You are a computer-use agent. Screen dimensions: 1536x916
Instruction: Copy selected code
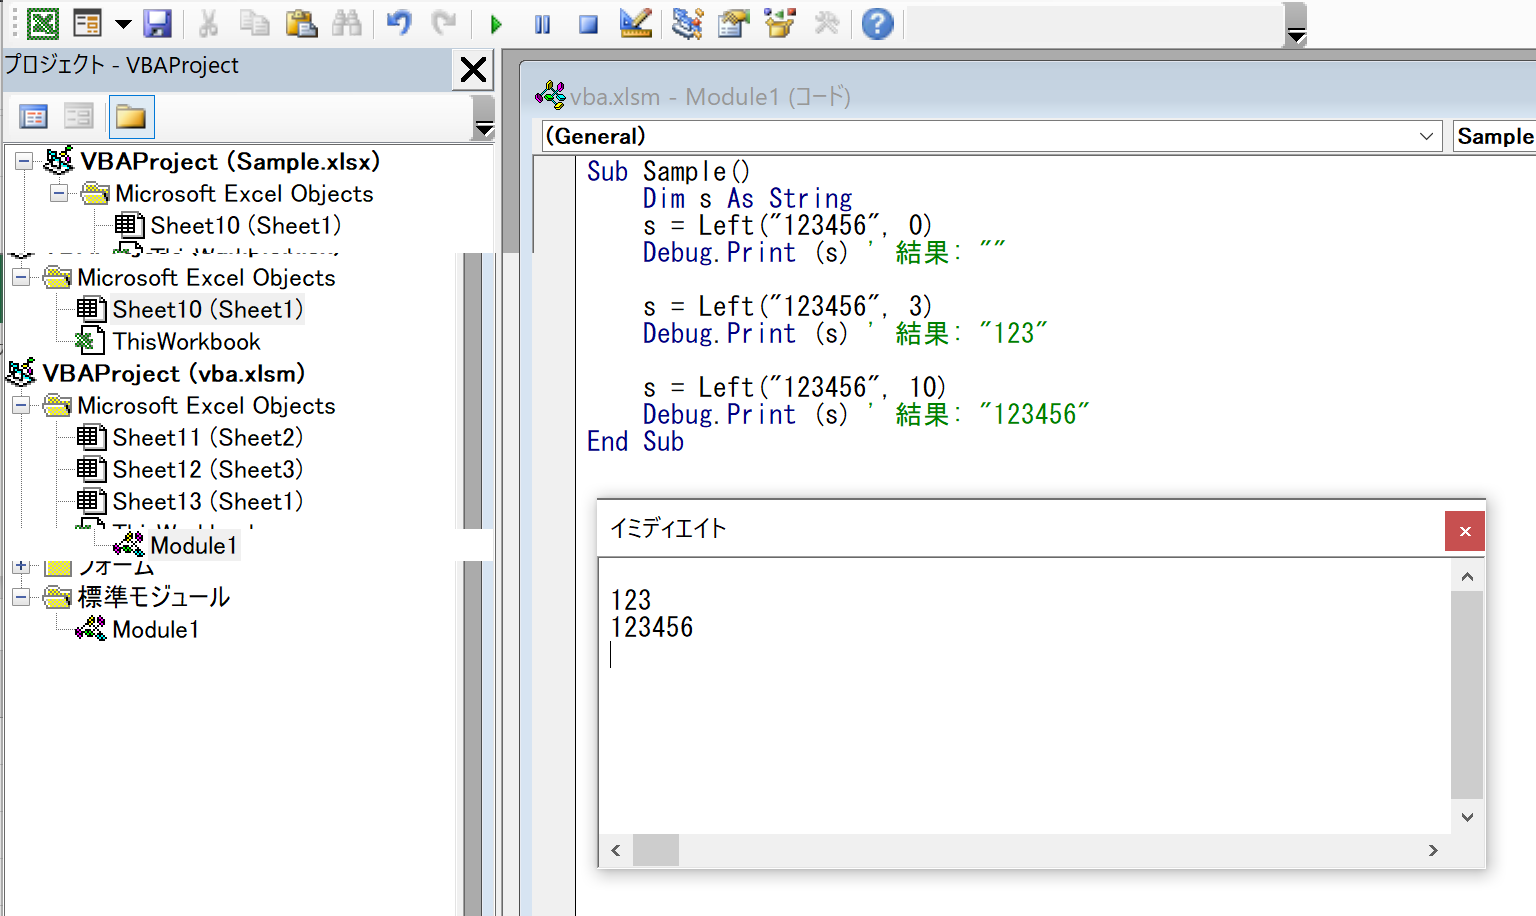[x=254, y=23]
